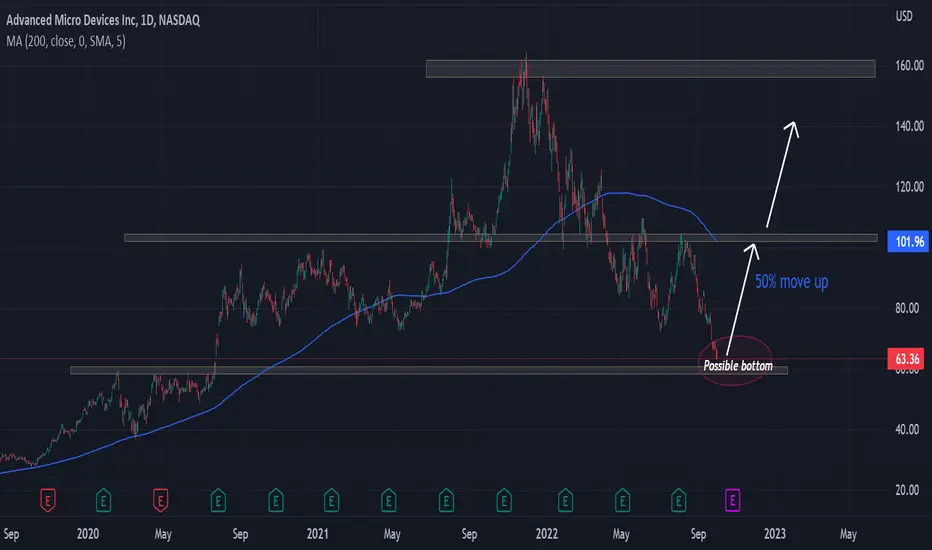Select the 'Possible bottom' text annotation

click(738, 366)
